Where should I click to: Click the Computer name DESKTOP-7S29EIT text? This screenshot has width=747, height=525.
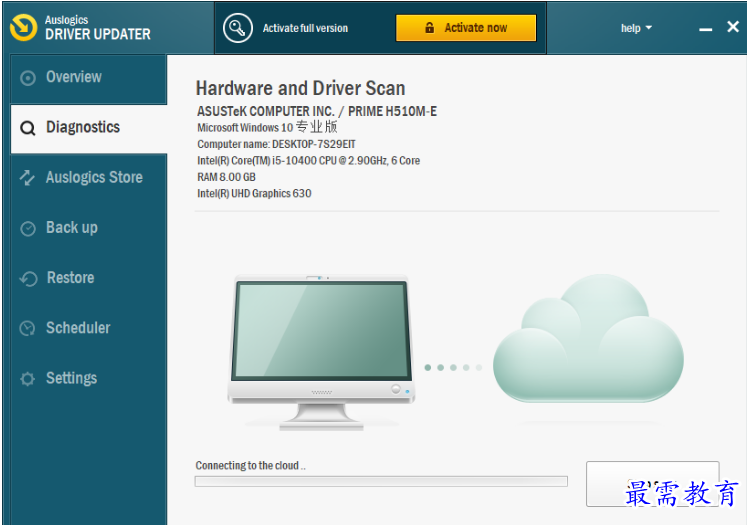click(x=276, y=144)
